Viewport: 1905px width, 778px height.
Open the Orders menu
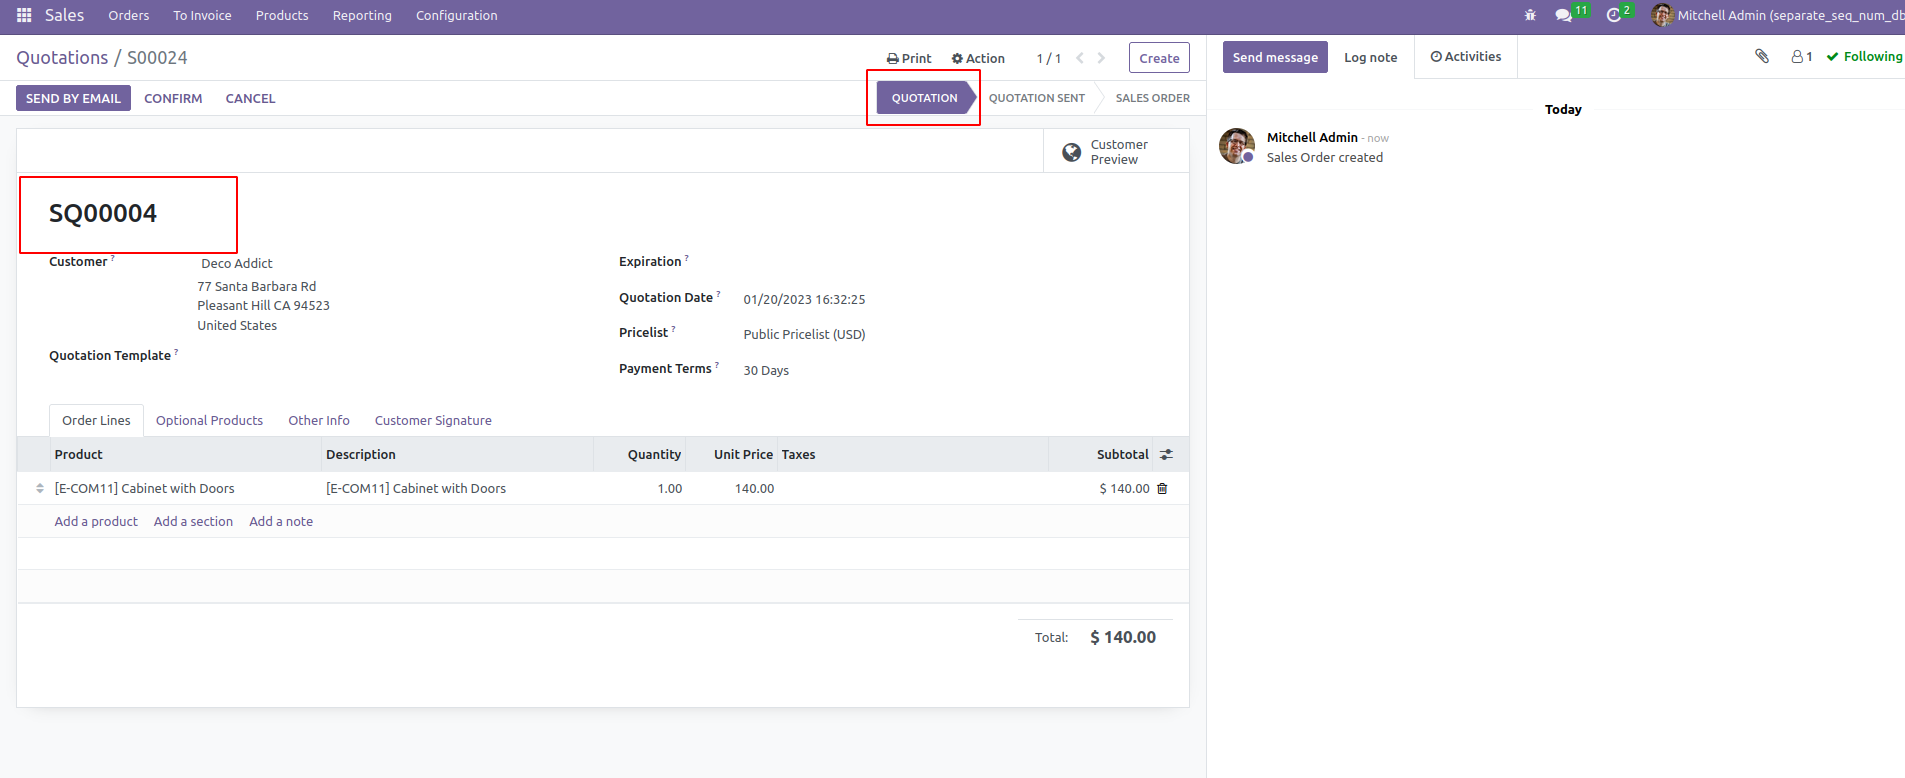(129, 15)
